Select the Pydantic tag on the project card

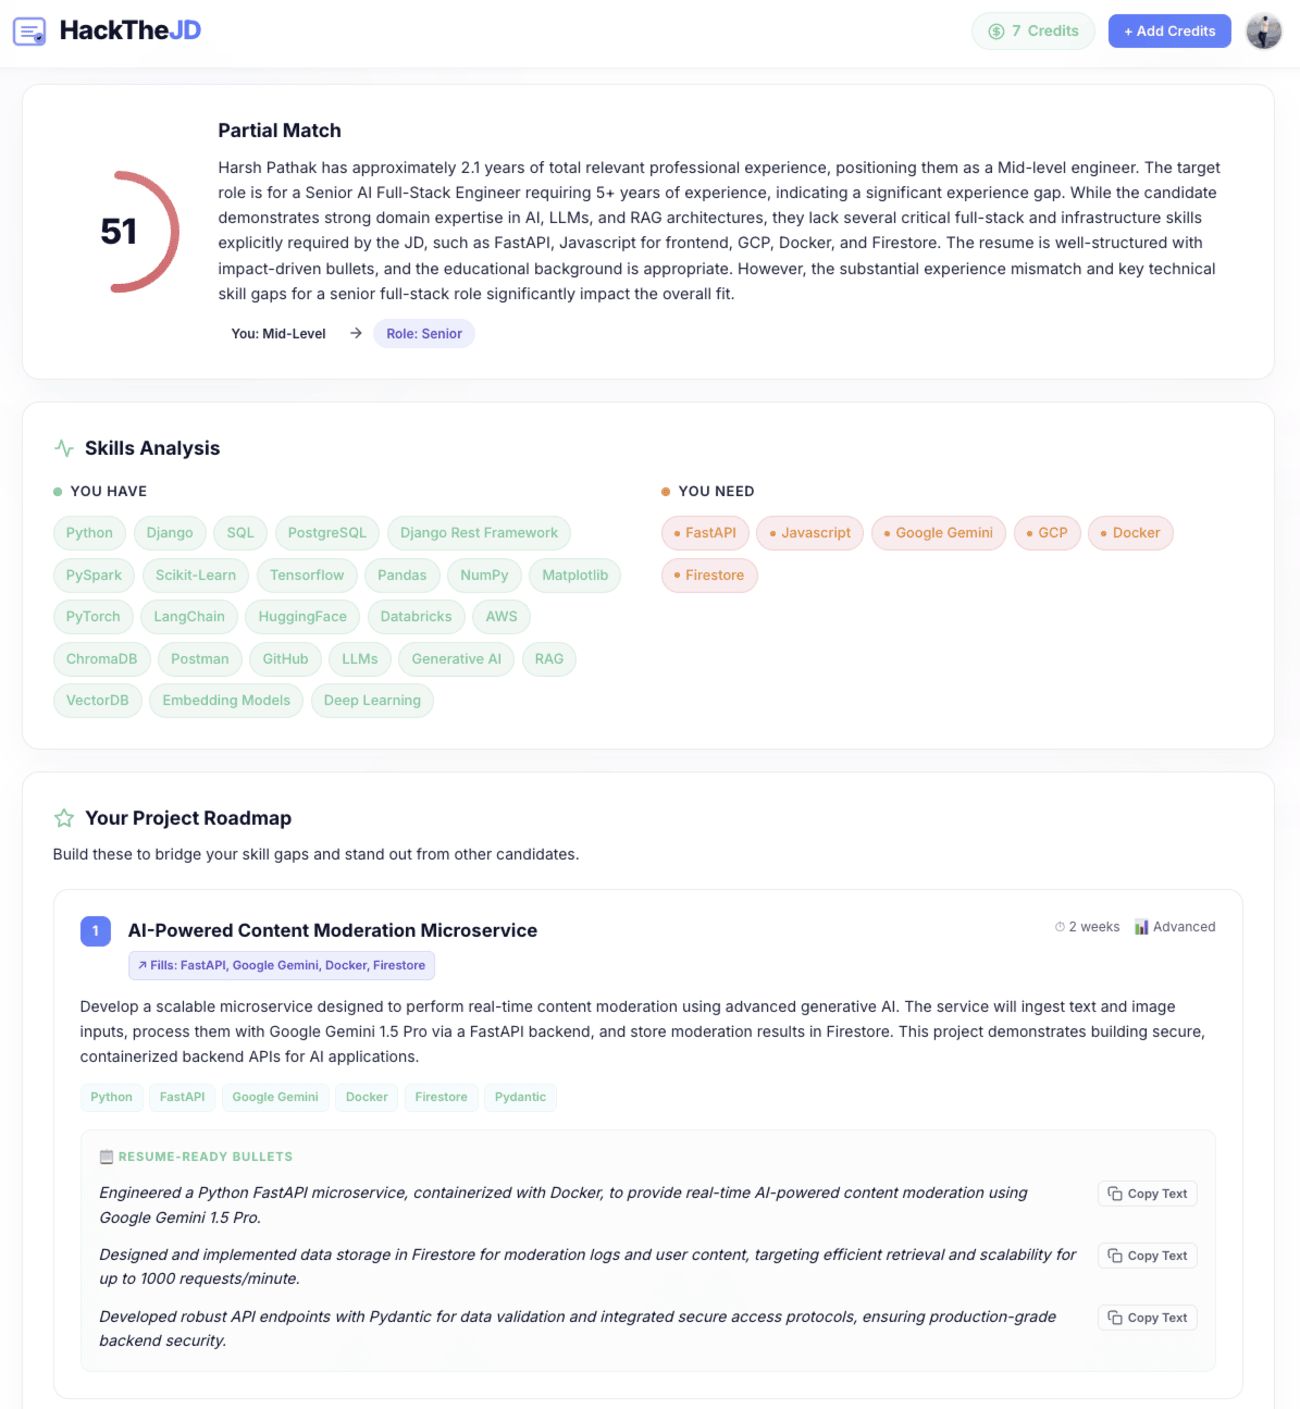tap(520, 1097)
